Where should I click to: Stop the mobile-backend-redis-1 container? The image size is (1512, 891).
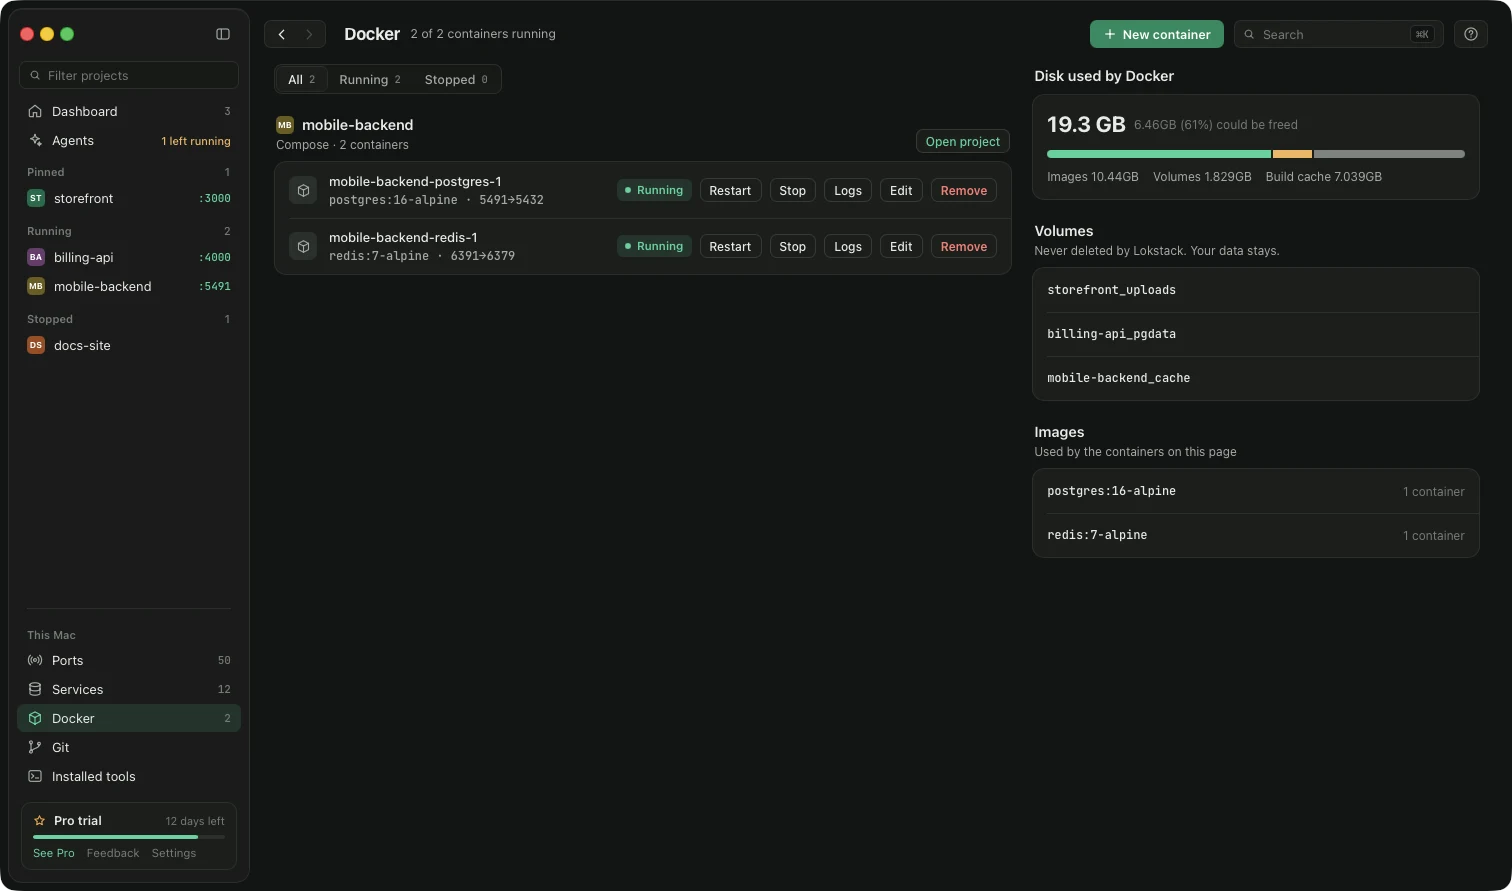point(792,246)
